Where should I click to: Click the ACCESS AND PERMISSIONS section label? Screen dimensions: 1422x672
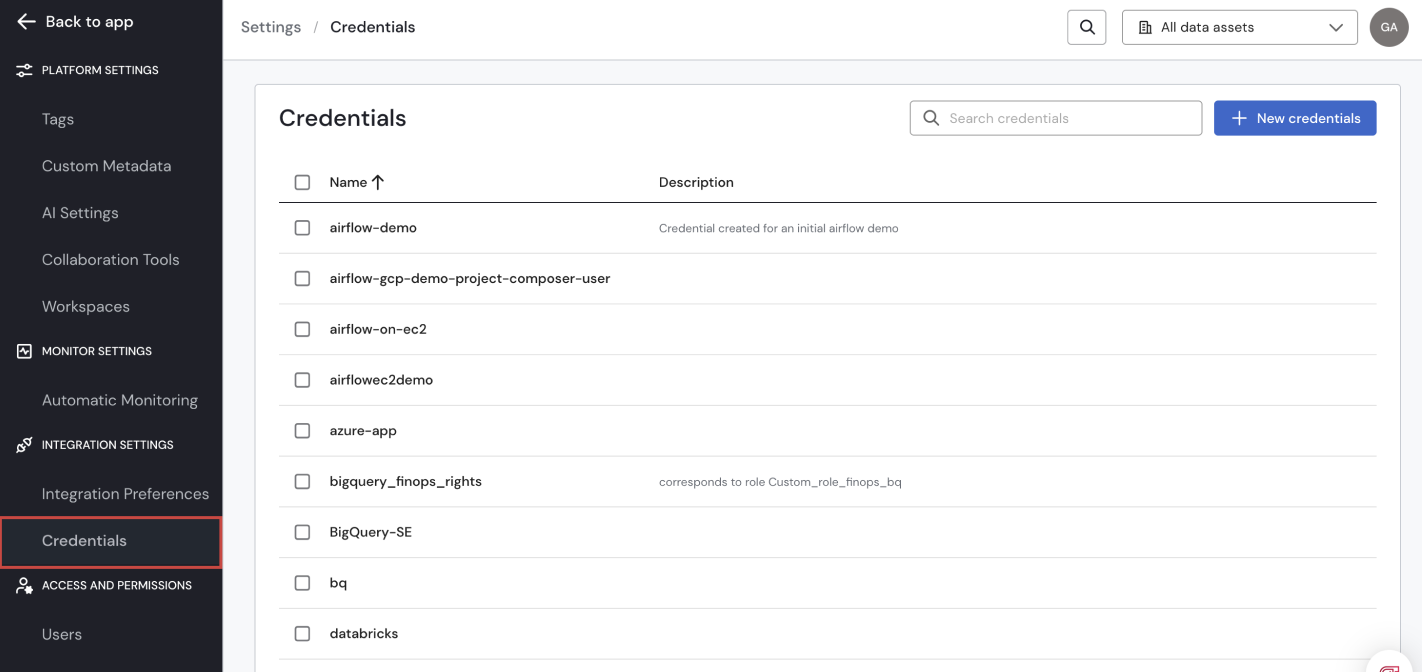click(x=117, y=586)
